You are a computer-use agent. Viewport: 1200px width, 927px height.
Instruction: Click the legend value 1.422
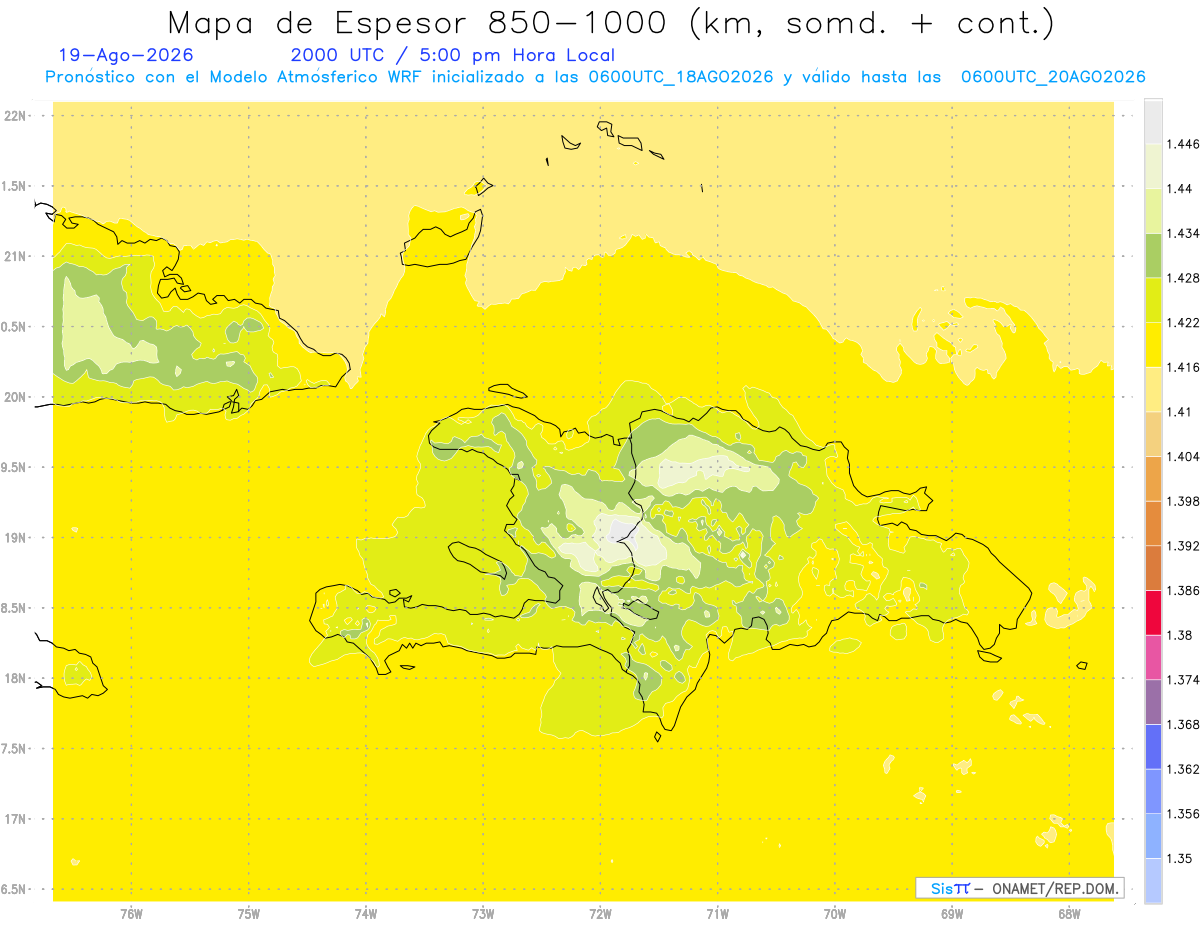point(1183,322)
